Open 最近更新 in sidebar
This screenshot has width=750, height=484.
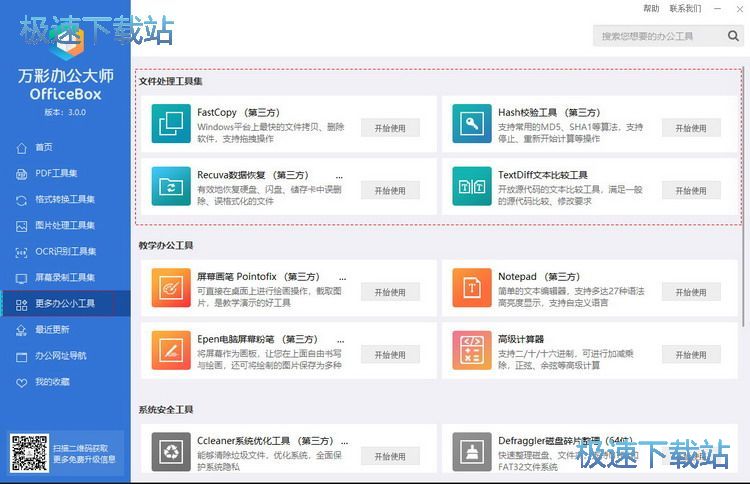point(65,330)
